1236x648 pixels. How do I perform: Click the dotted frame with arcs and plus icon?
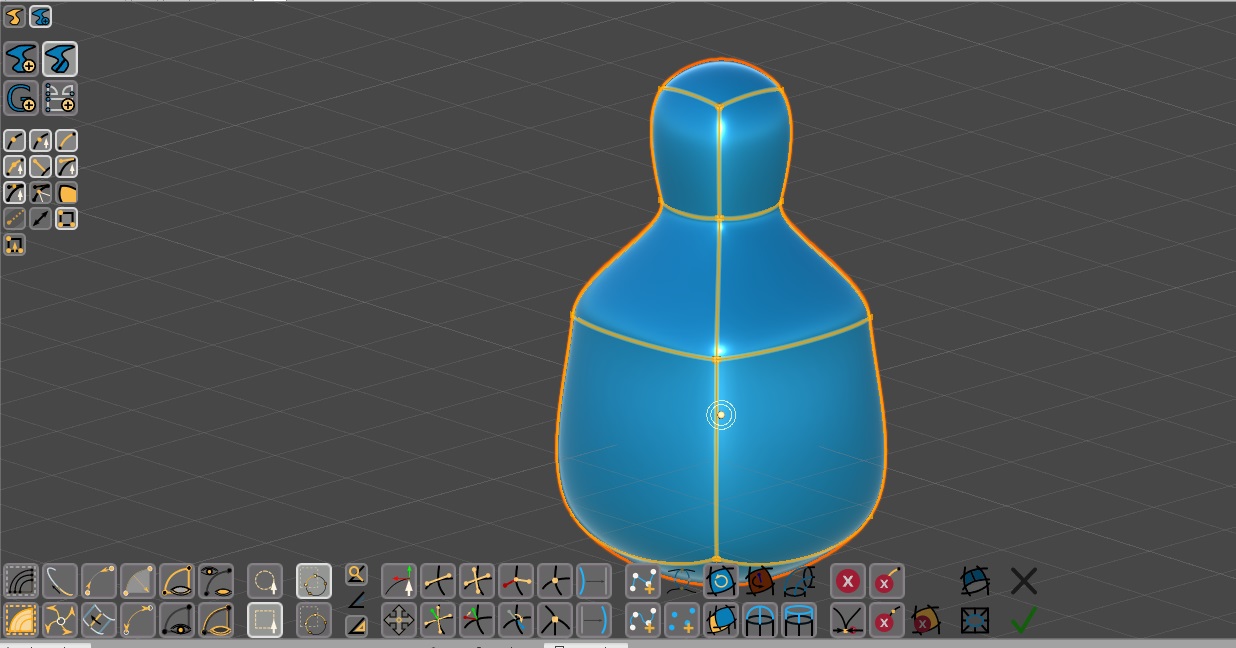point(60,98)
